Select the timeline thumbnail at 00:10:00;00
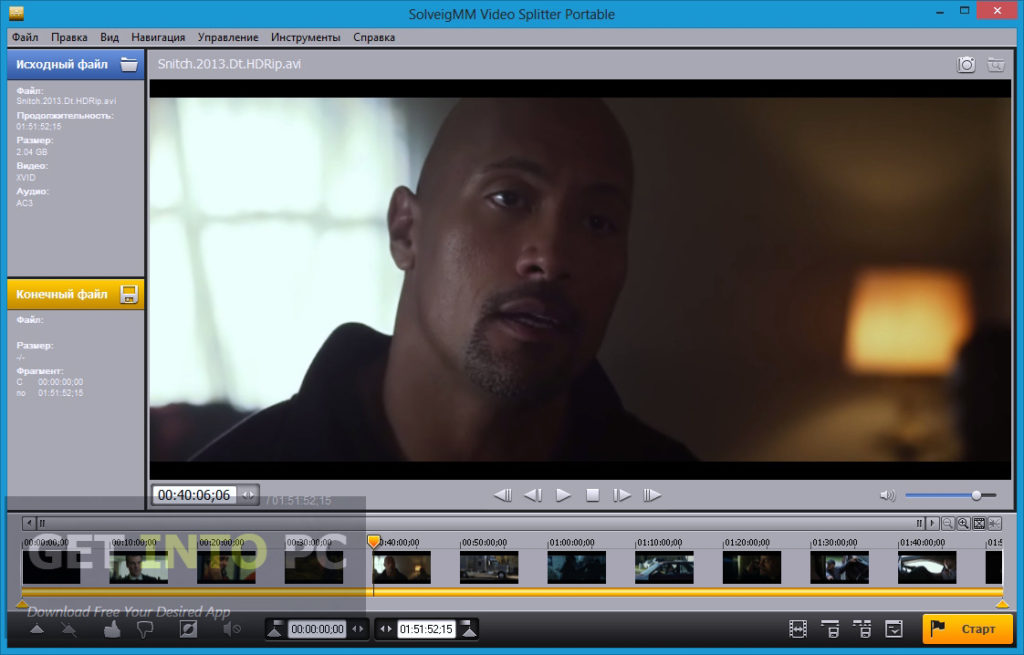 click(138, 567)
